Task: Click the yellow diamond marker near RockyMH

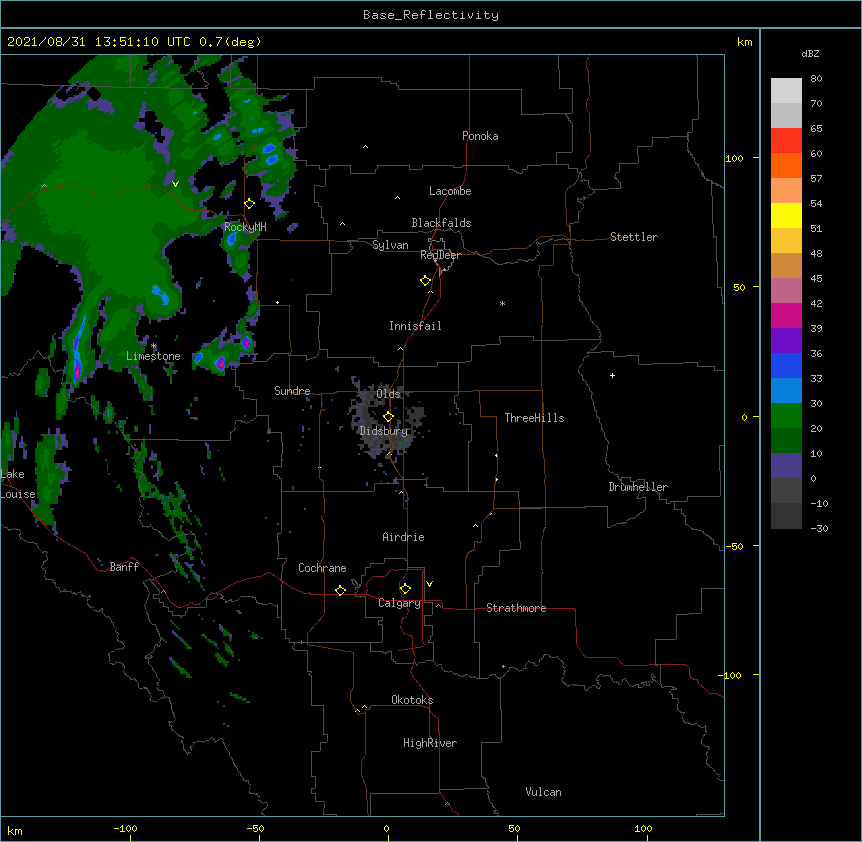Action: [x=250, y=204]
